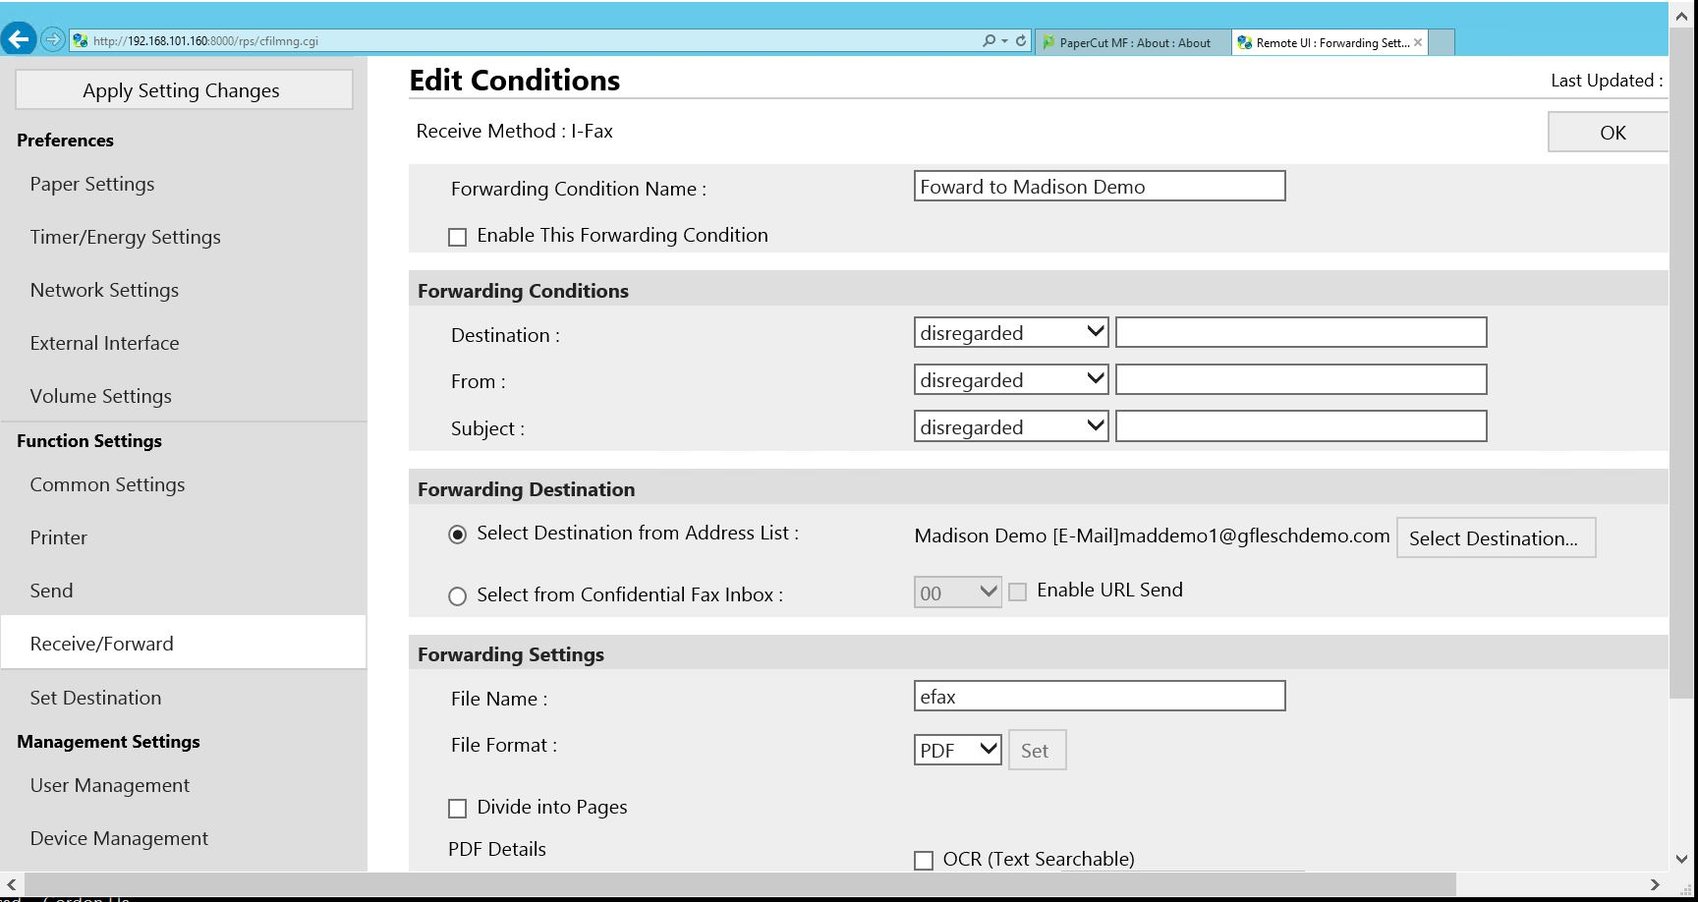Open the search dropdown in the address bar

click(1001, 40)
